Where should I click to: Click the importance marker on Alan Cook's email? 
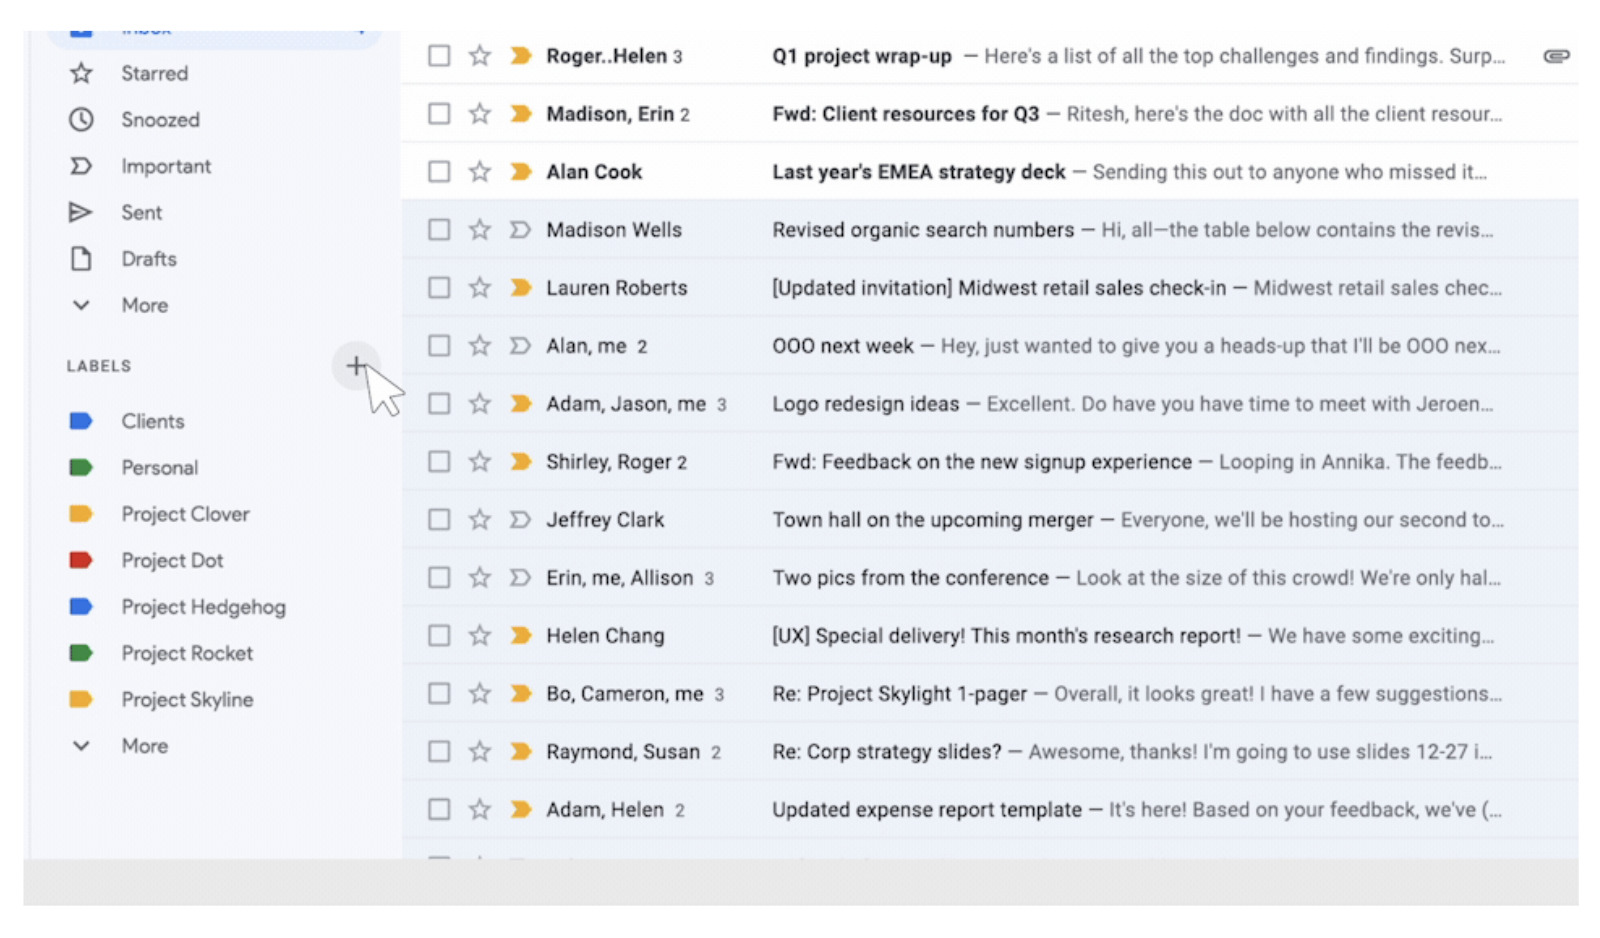point(520,171)
